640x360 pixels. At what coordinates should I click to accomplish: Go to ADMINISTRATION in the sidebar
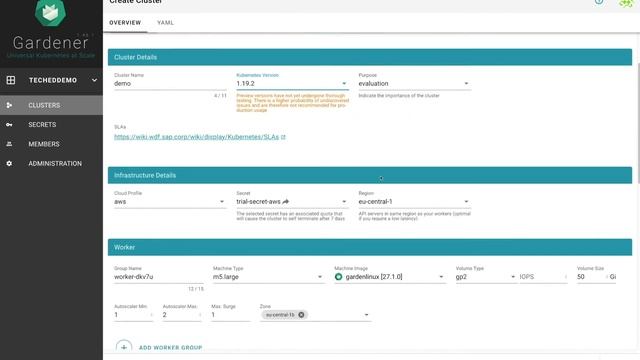(55, 163)
